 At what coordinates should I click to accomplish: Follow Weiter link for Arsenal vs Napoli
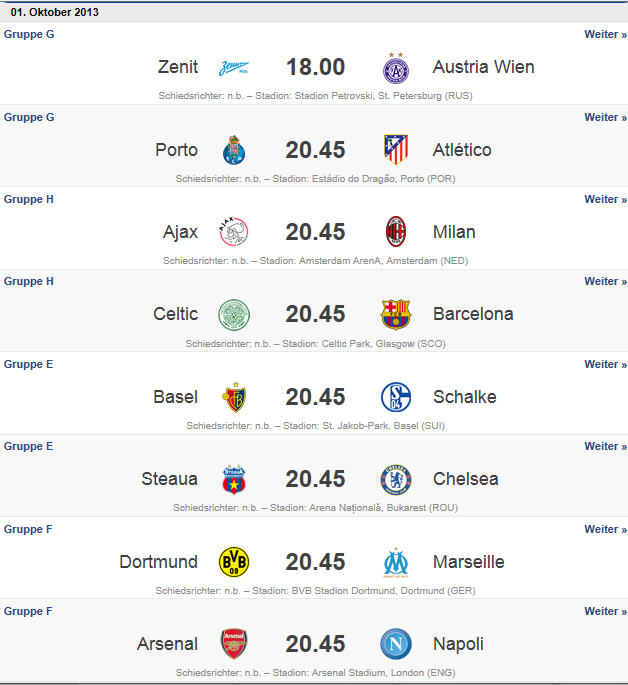tap(606, 611)
